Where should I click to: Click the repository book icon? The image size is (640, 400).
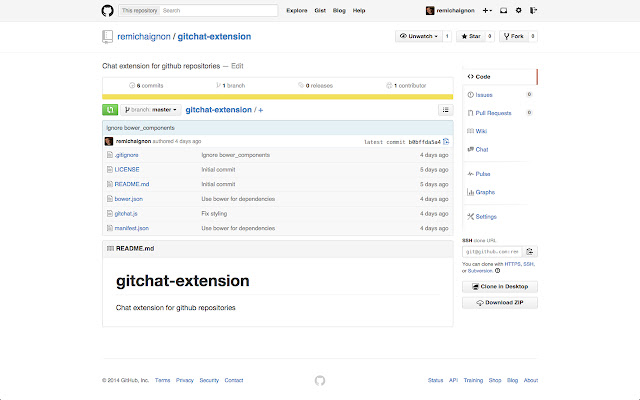click(x=107, y=37)
